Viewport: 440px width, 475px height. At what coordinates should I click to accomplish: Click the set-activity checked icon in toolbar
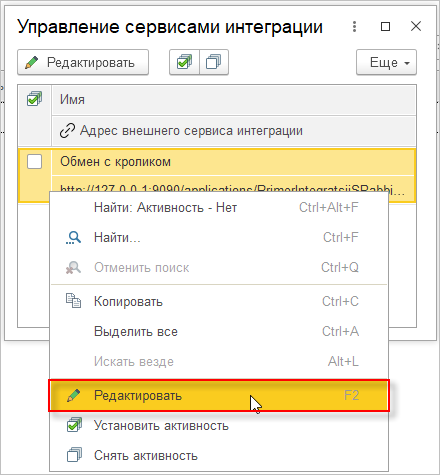coord(184,62)
